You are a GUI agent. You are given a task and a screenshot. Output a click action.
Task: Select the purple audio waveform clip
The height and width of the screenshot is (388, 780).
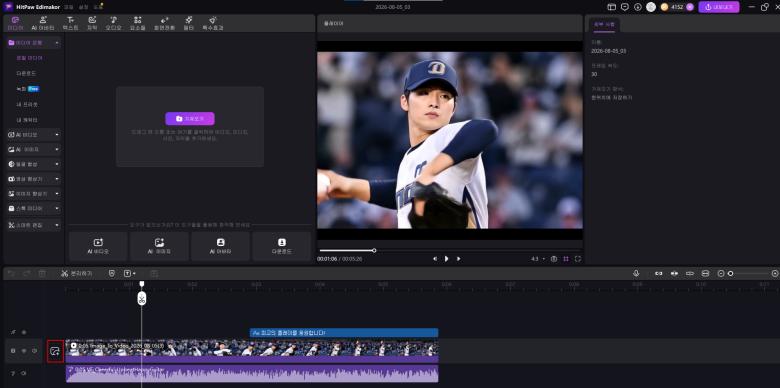coord(252,374)
